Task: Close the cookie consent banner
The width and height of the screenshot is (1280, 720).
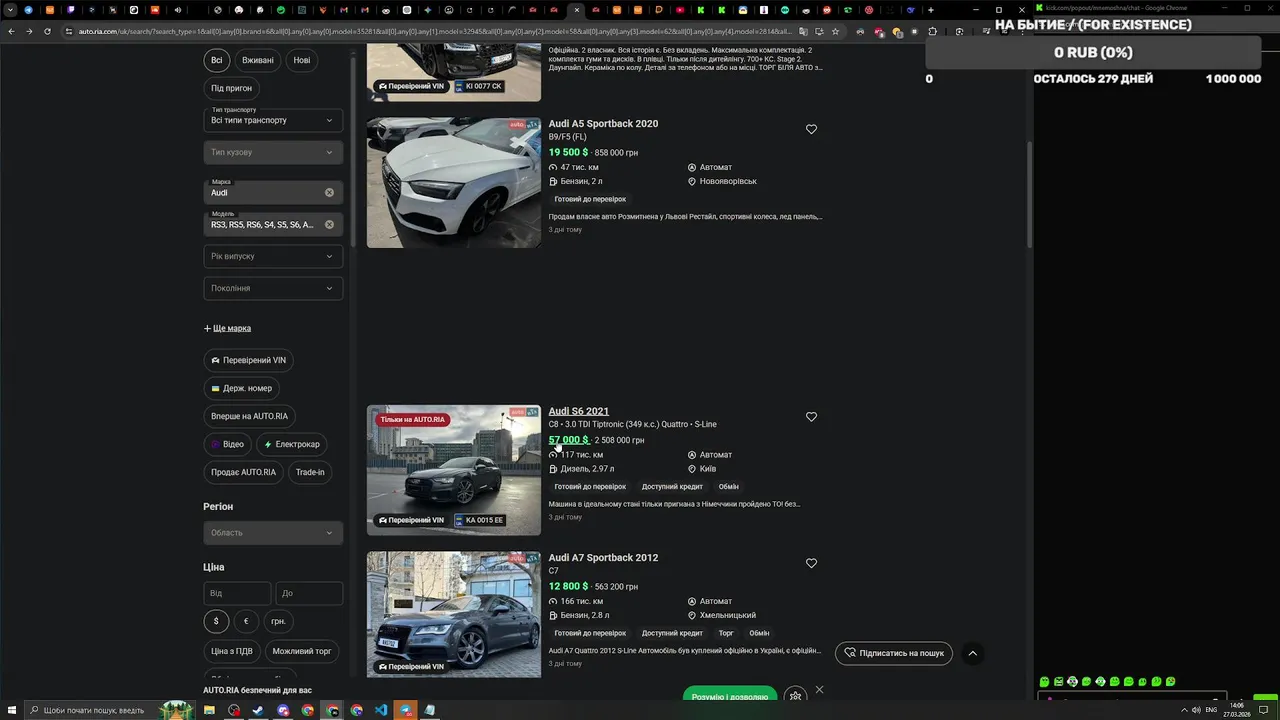Action: click(819, 689)
